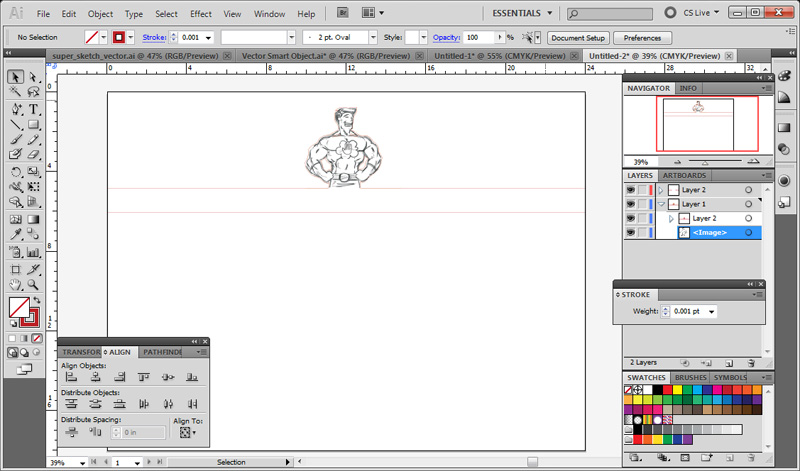Screen dimensions: 800x471
Task: Click the Delete Selection trash in Layers panel
Action: pyautogui.click(x=751, y=363)
